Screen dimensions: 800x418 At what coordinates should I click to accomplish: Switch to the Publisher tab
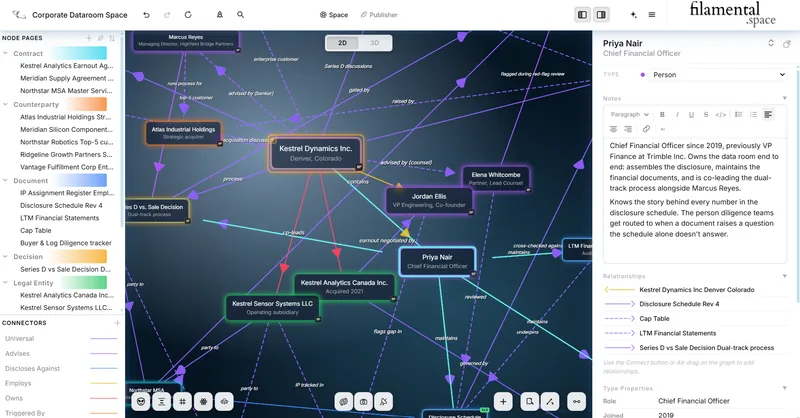coord(379,15)
